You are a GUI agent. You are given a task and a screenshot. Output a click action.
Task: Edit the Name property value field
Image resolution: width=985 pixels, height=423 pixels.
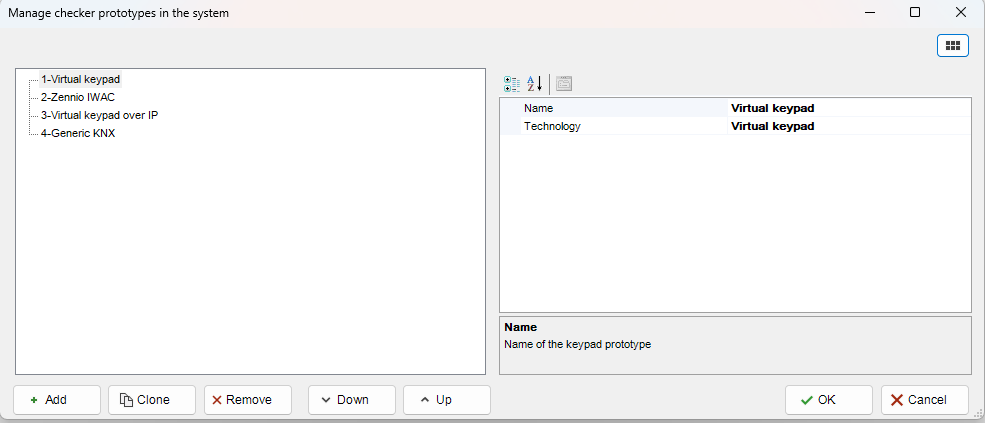[x=848, y=108]
